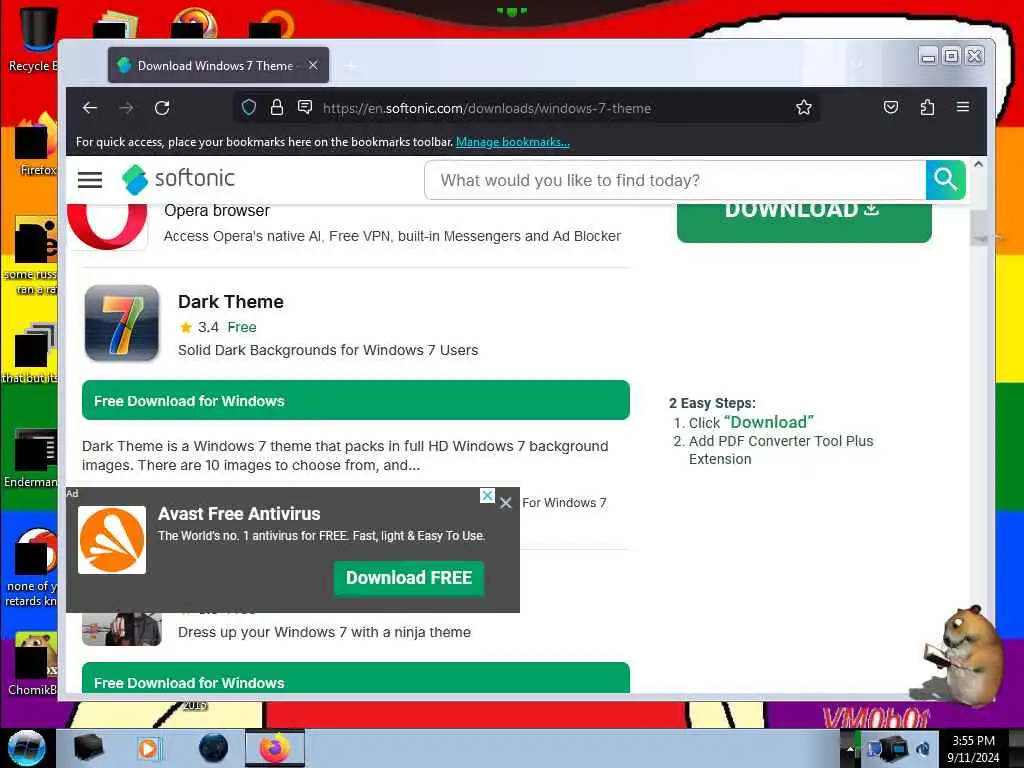The width and height of the screenshot is (1024, 768).
Task: Save page to Pocket
Action: pos(891,107)
